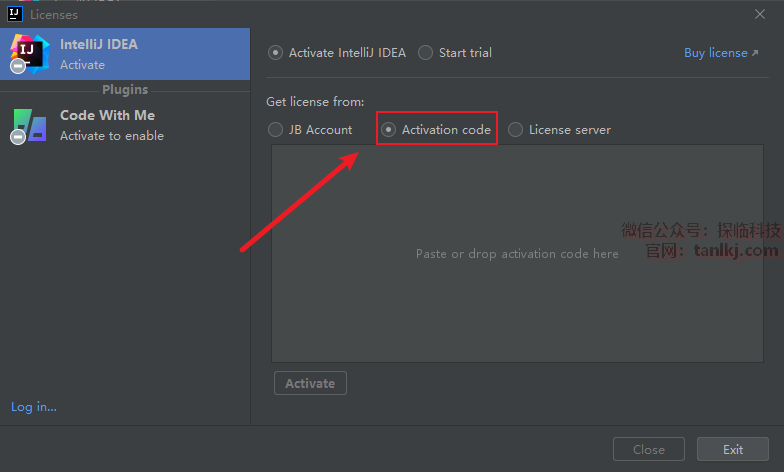The width and height of the screenshot is (784, 472).
Task: Choose License server radio option
Action: pyautogui.click(x=516, y=129)
